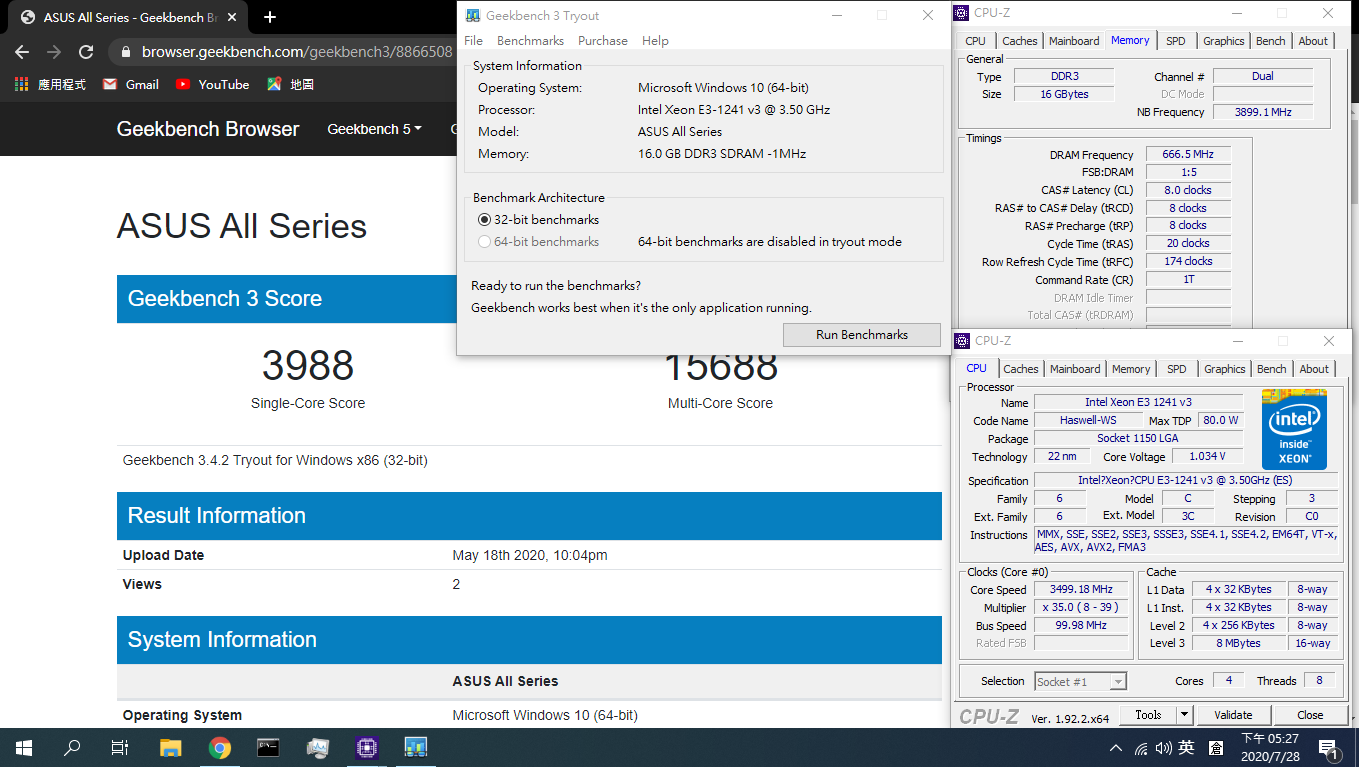Select the 64-bit benchmarks radio option
The width and height of the screenshot is (1359, 767).
click(x=538, y=241)
